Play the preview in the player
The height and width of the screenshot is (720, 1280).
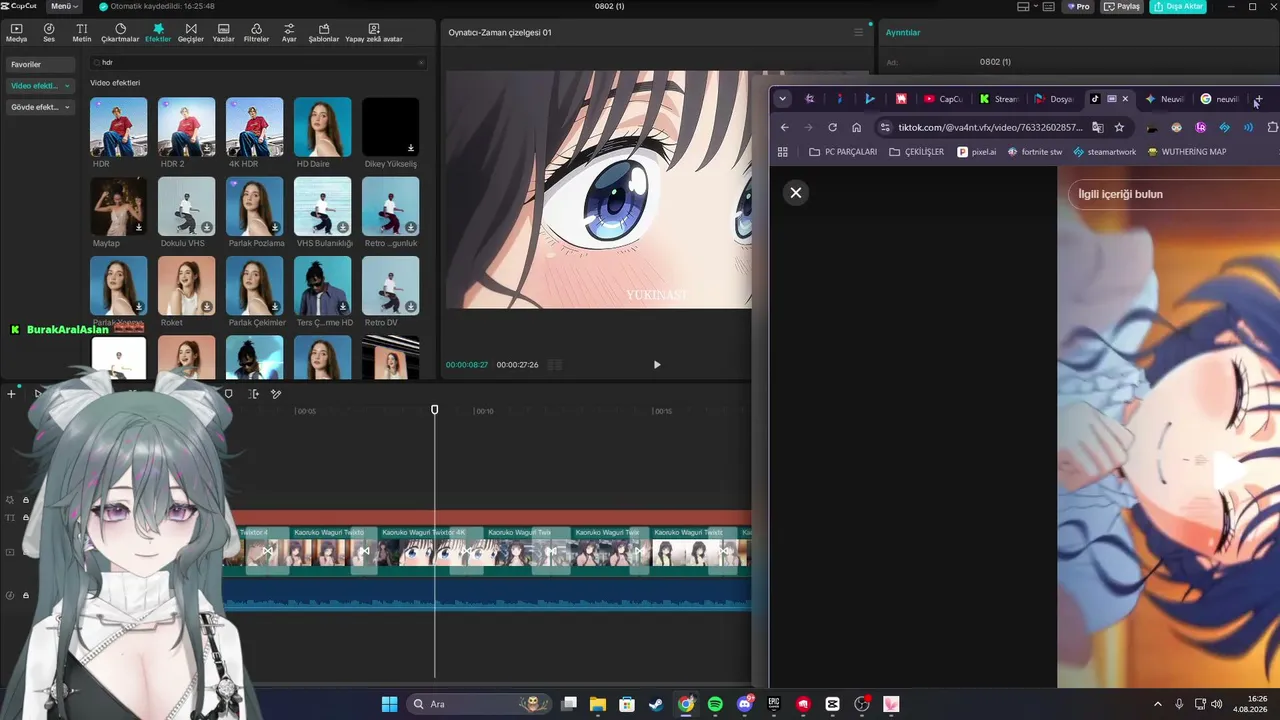[x=657, y=365]
